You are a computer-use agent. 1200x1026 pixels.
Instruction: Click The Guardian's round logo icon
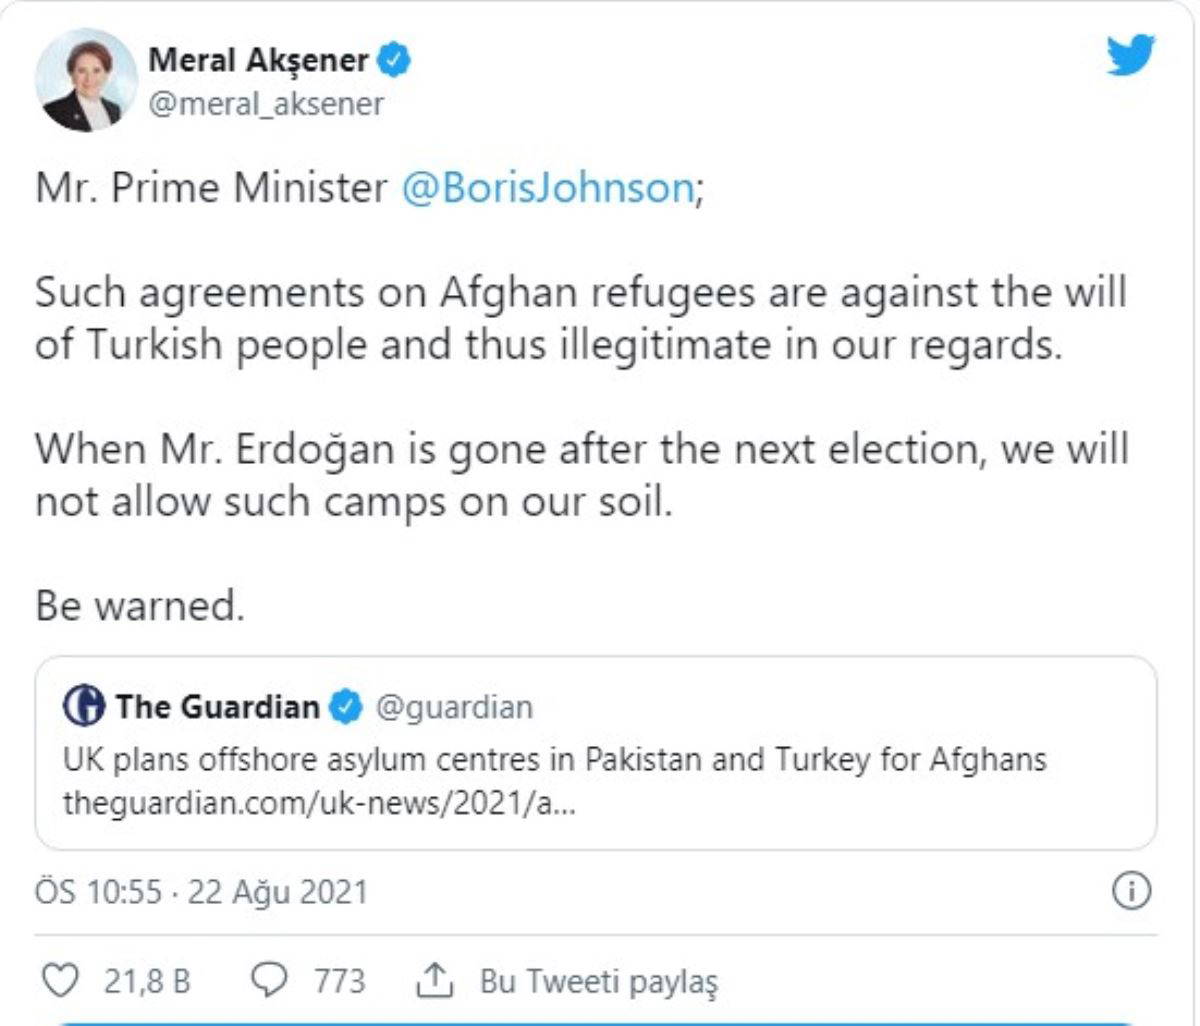tap(84, 707)
